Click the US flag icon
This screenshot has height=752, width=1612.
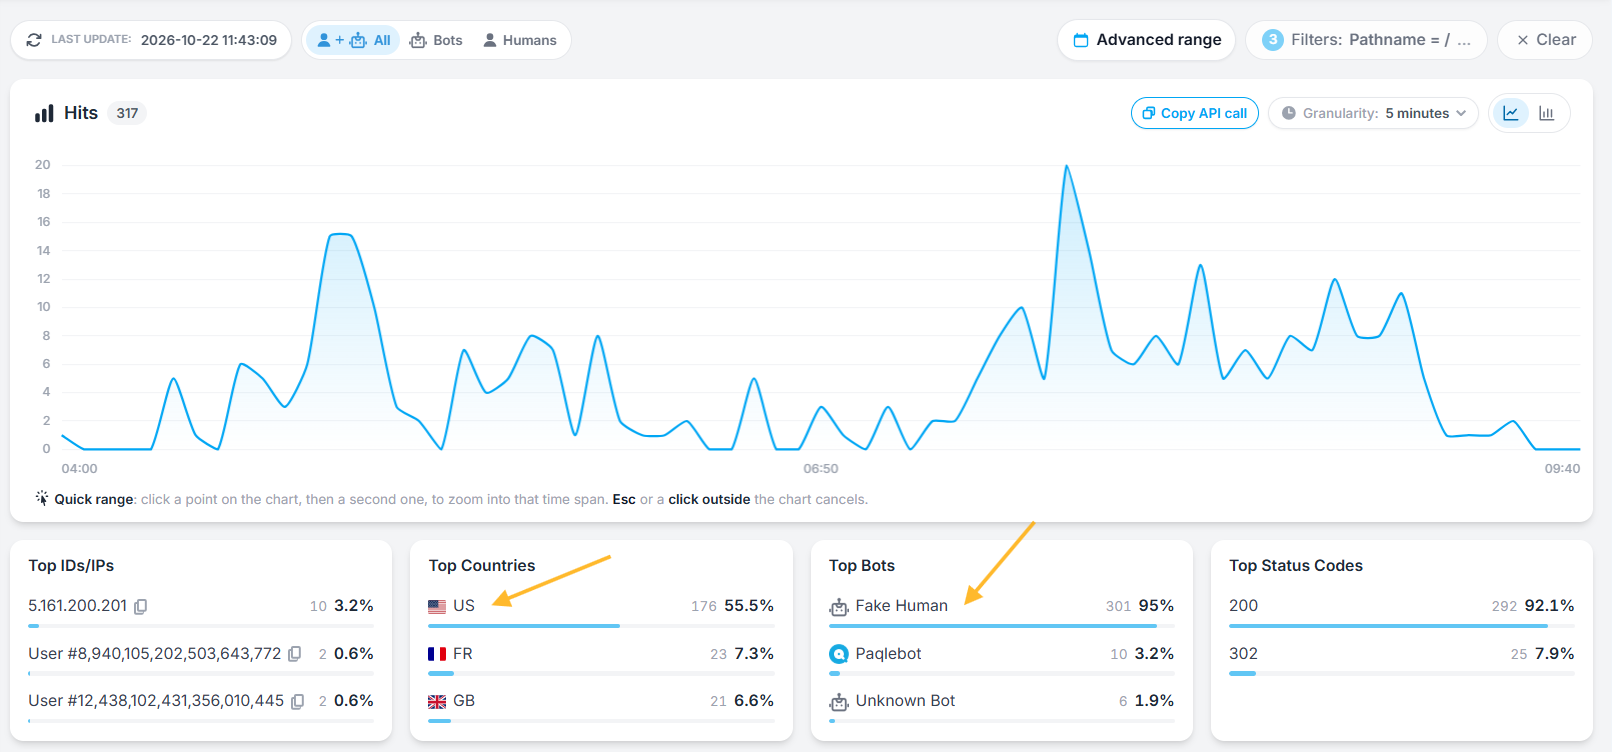tap(437, 606)
